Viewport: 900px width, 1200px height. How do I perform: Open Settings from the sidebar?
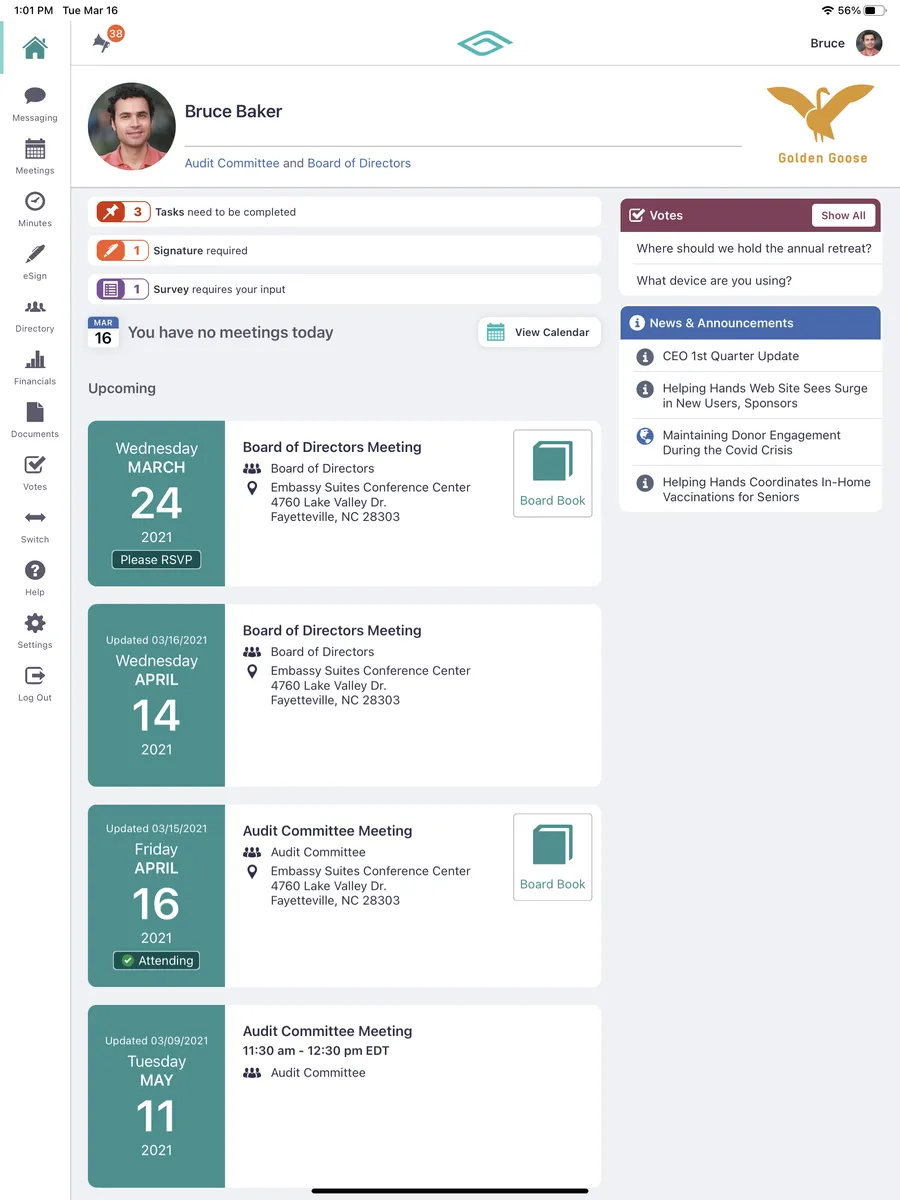pyautogui.click(x=35, y=631)
